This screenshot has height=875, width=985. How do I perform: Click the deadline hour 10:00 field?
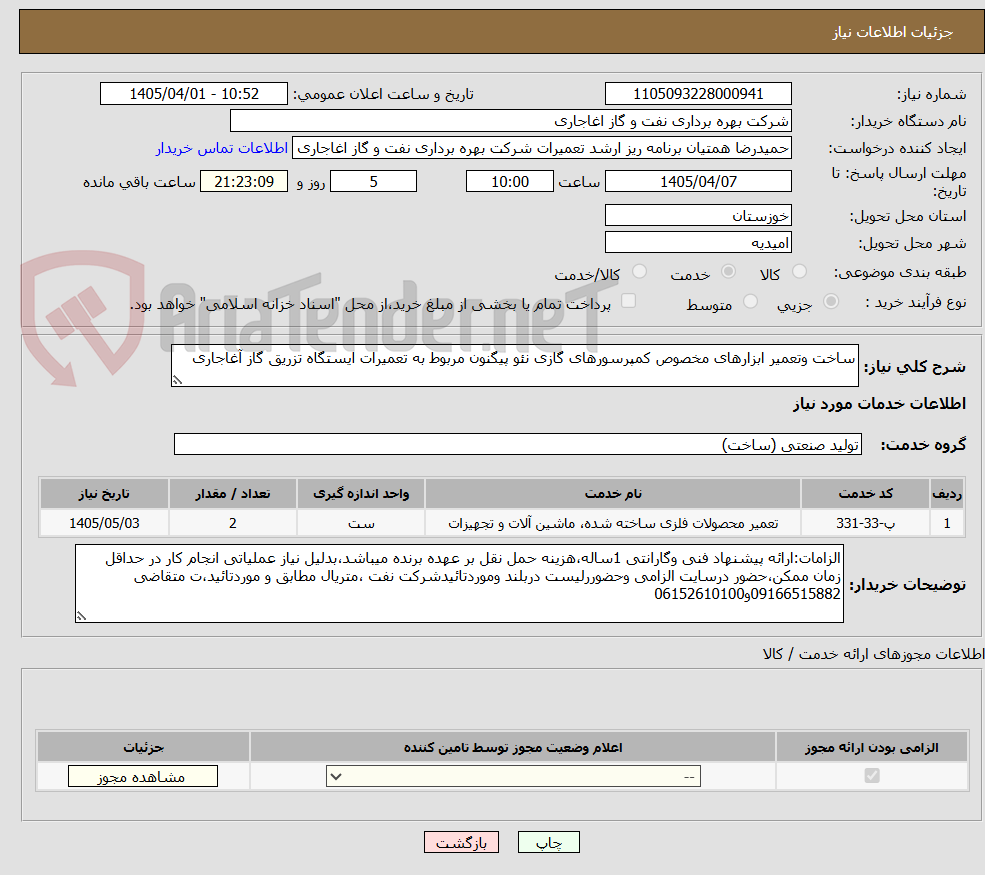tap(509, 182)
